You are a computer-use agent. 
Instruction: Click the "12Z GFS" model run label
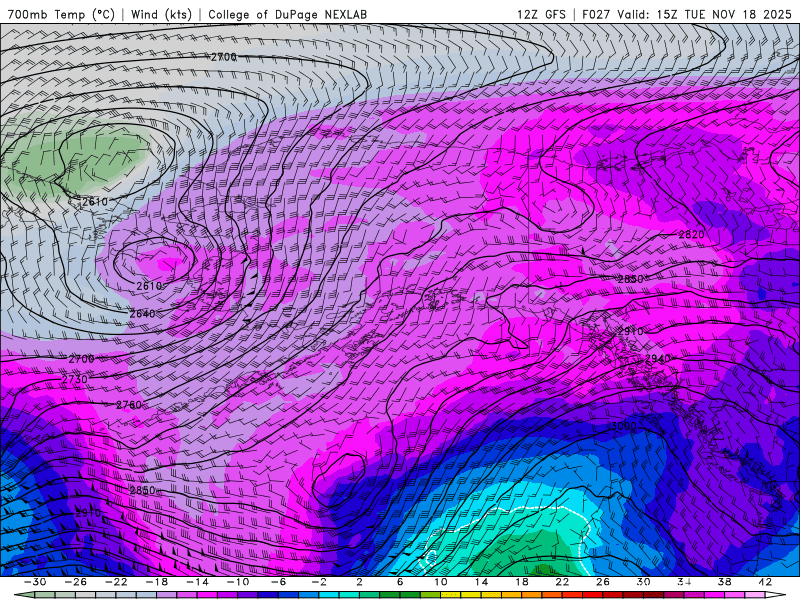coord(541,14)
